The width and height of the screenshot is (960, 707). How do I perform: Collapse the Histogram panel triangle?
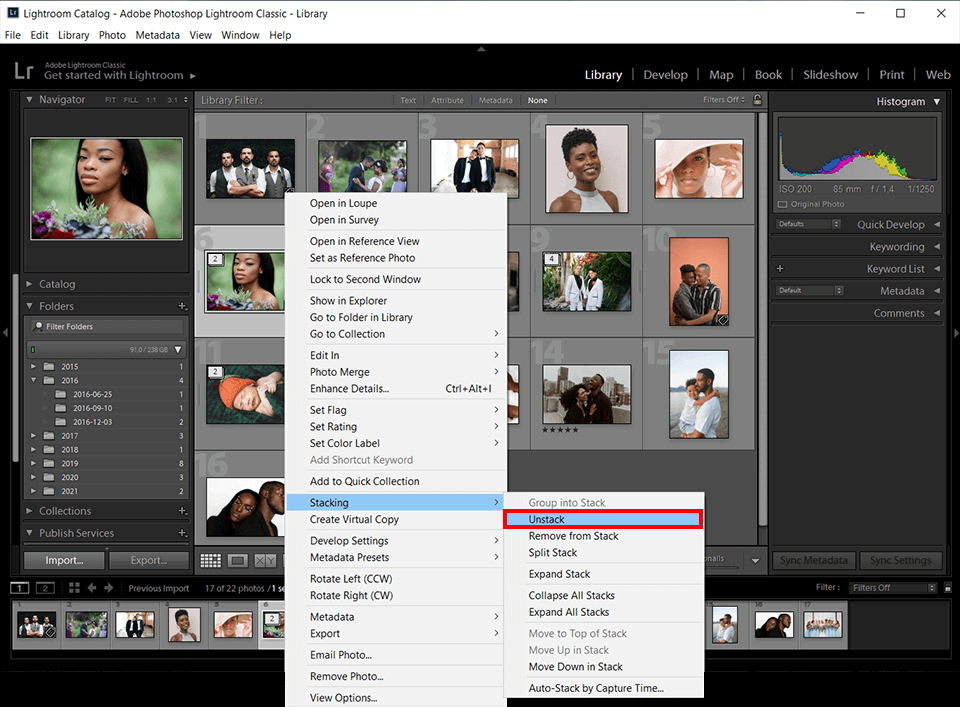[937, 102]
